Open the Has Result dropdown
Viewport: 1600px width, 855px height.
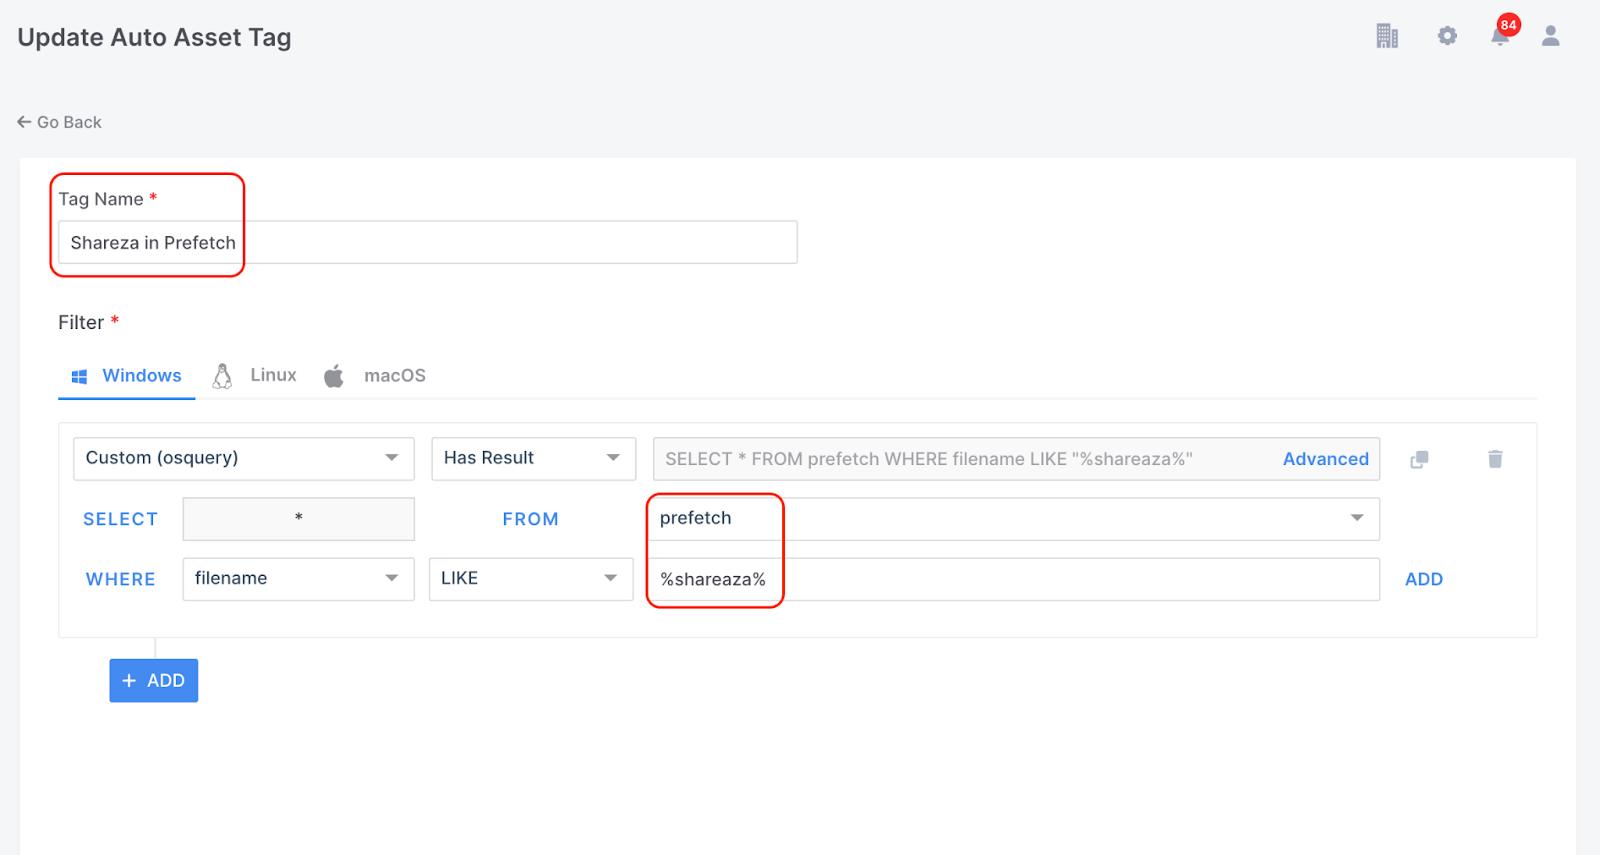pyautogui.click(x=533, y=458)
